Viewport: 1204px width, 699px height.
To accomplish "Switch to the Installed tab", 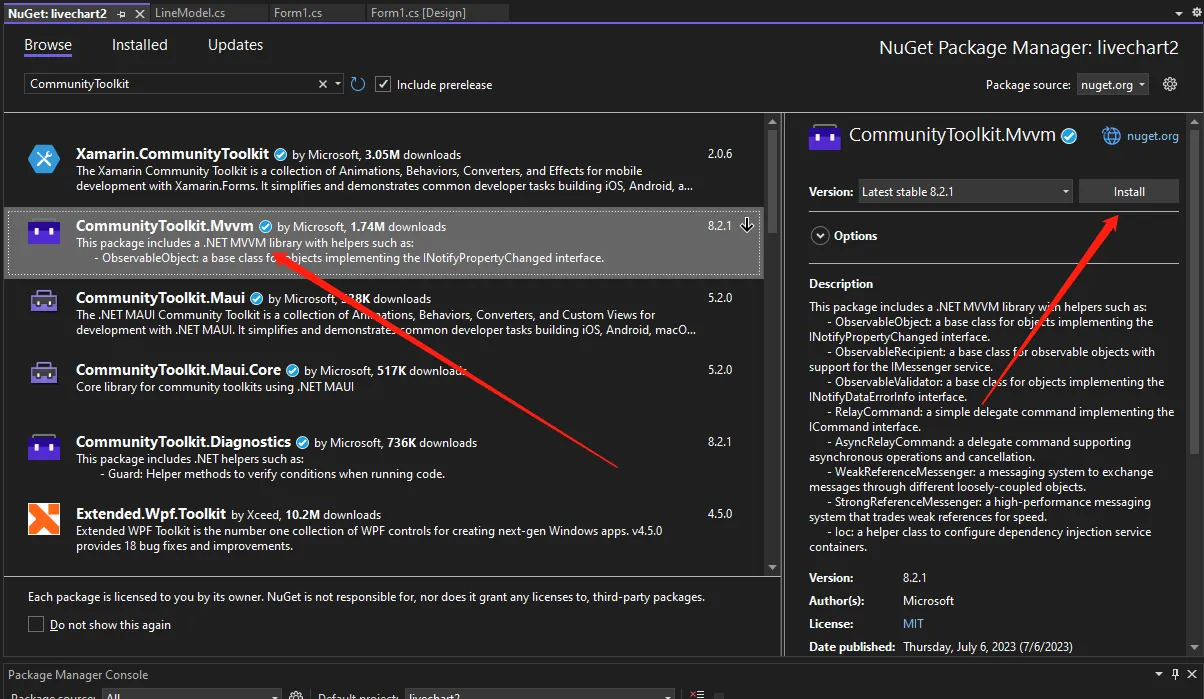I will (140, 45).
